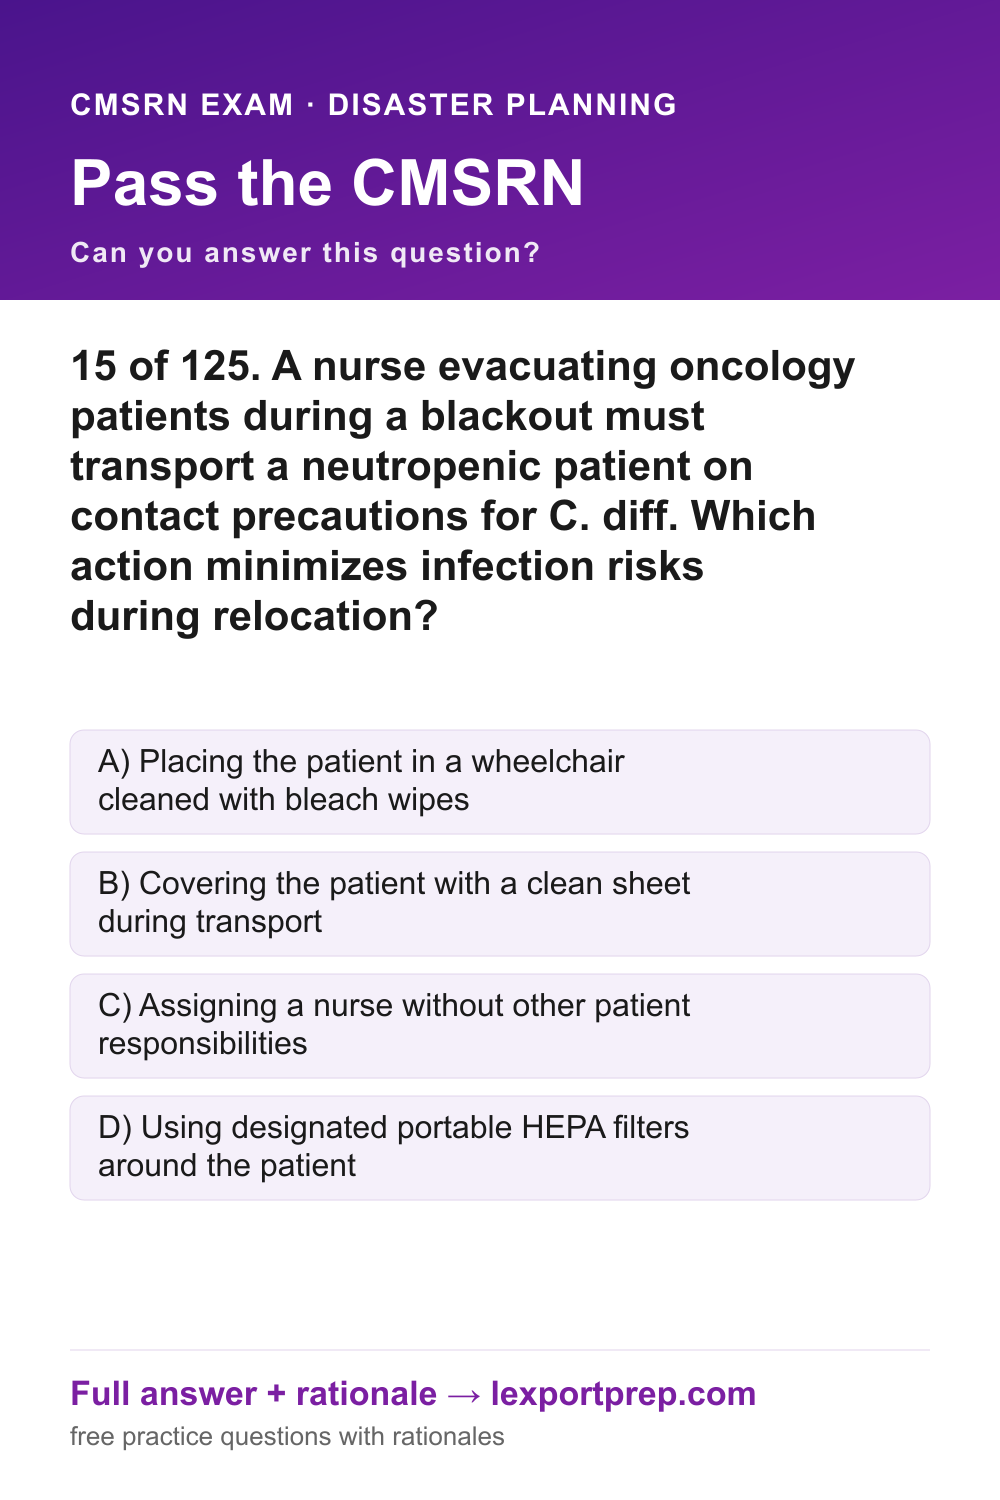The width and height of the screenshot is (1000, 1500).
Task: Click the 'CMSRN EXAM' header label
Action: (182, 105)
